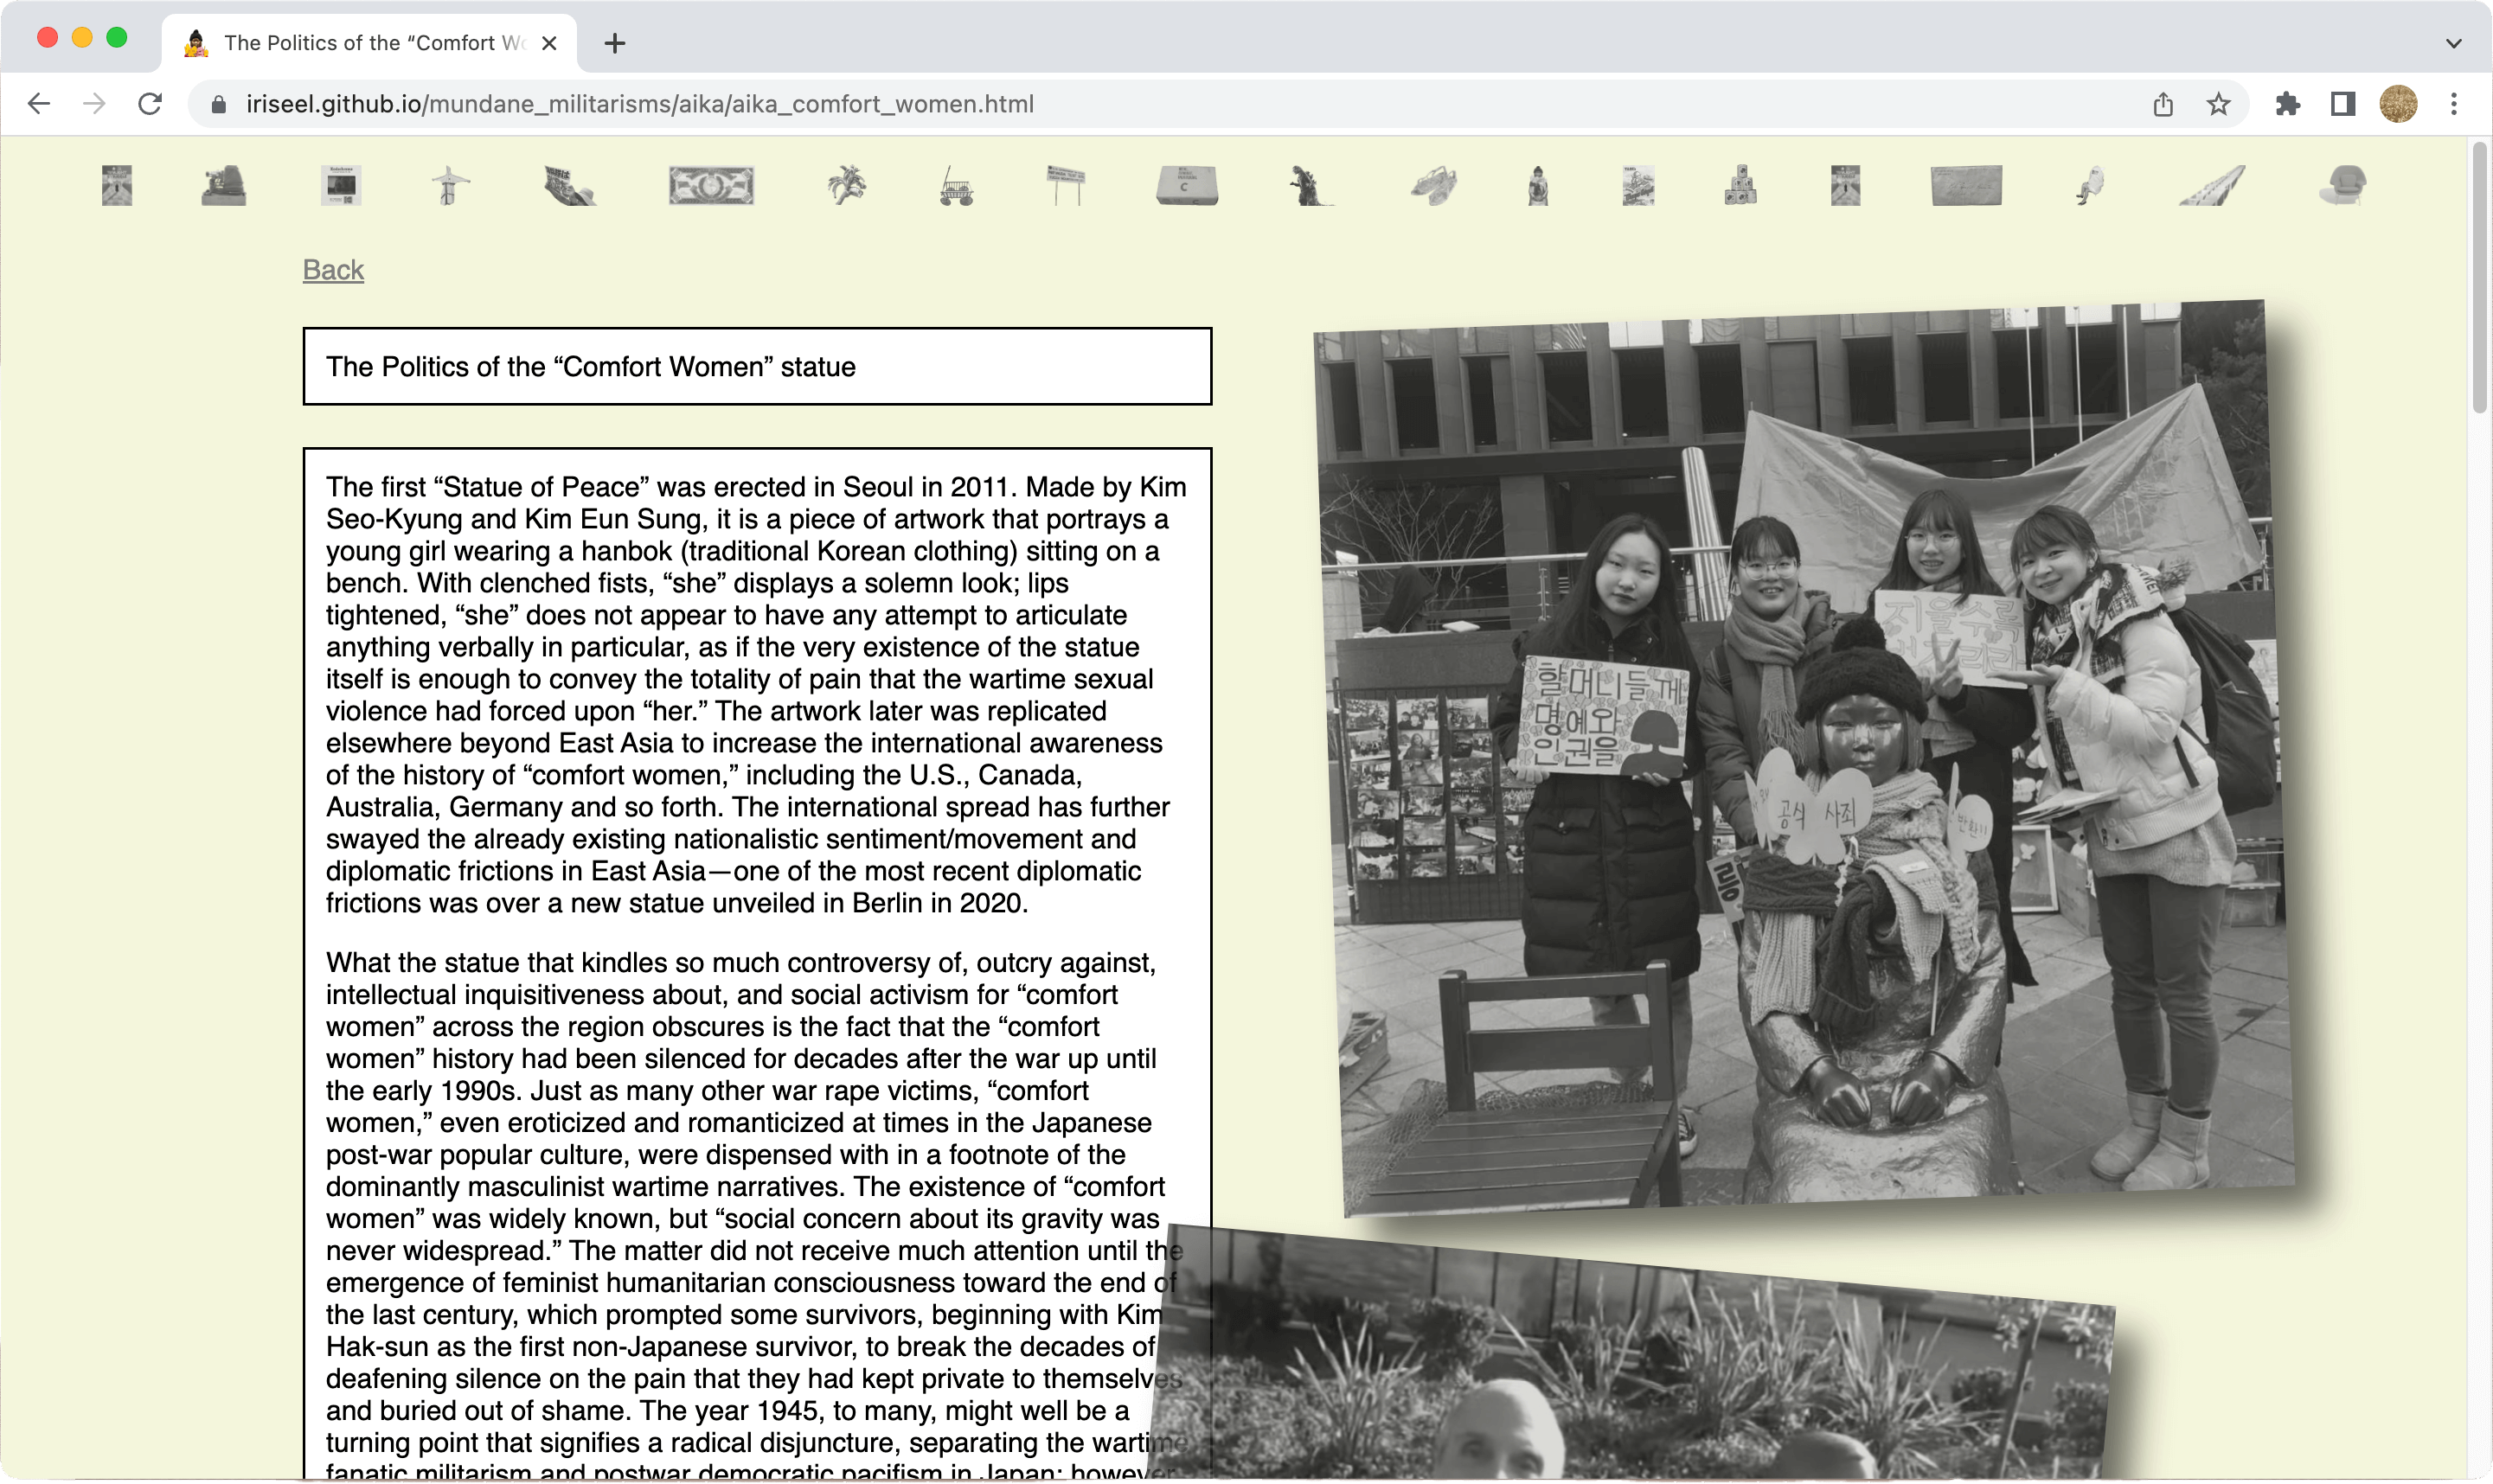Viewport: 2493px width, 1484px height.
Task: Open the straw sandals icon
Action: point(1434,186)
